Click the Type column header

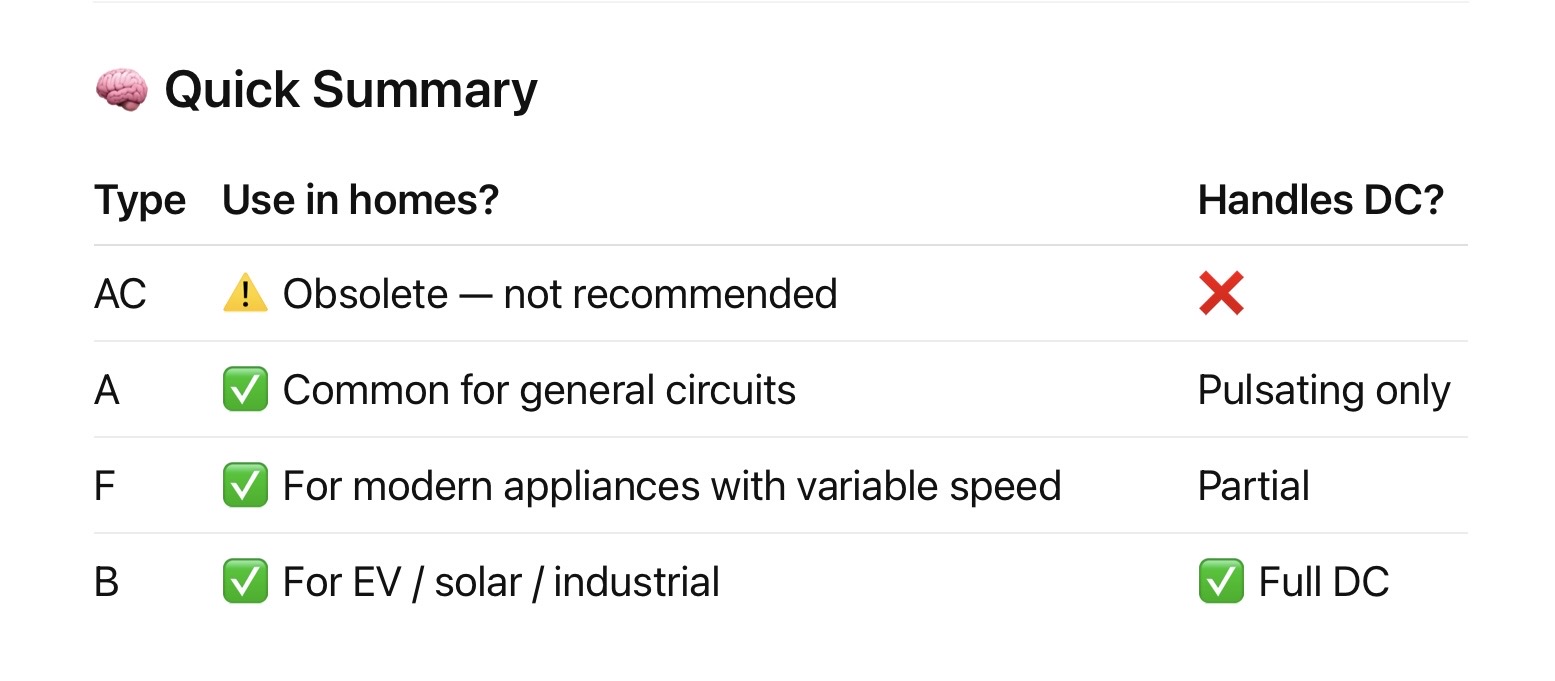[x=140, y=201]
